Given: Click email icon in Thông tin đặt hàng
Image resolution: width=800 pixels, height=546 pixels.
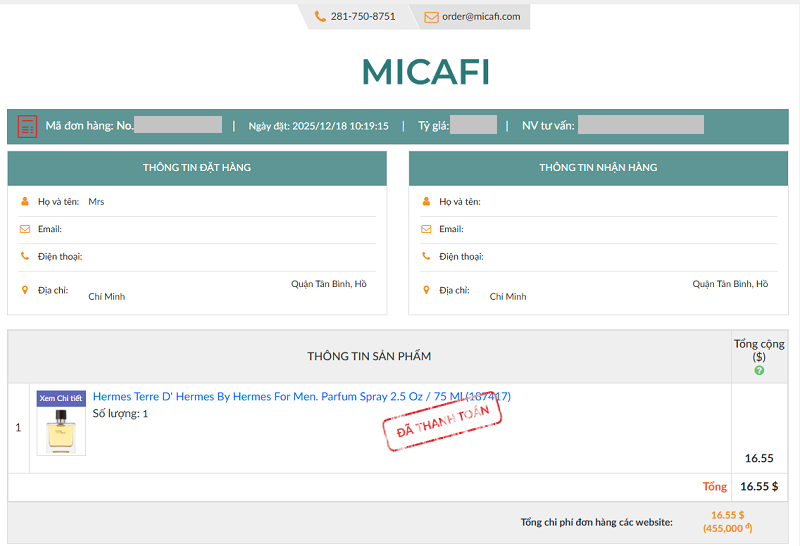Looking at the screenshot, I should click(25, 229).
